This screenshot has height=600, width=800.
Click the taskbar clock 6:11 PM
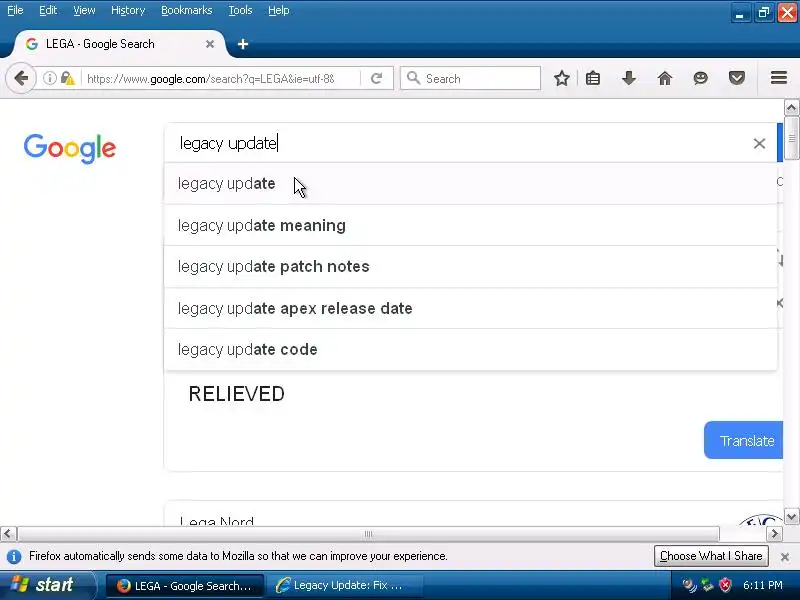pos(763,585)
